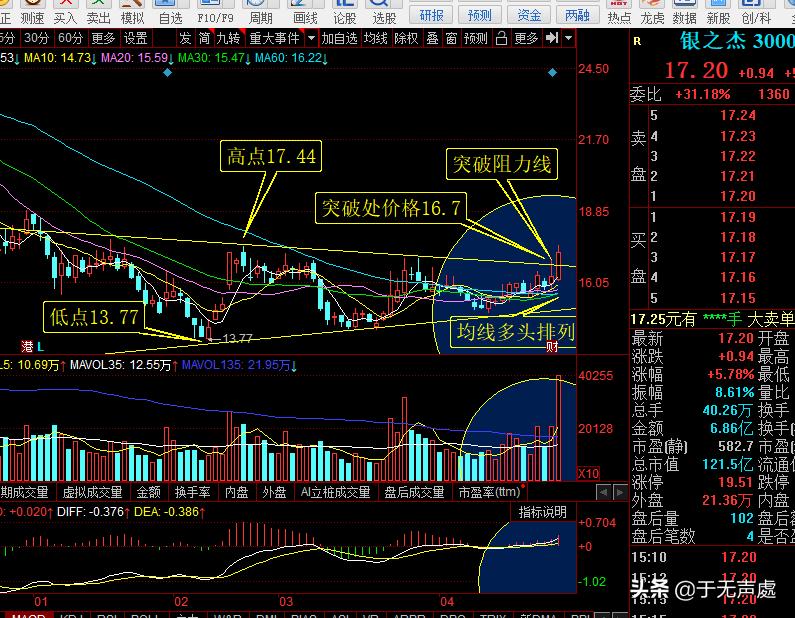This screenshot has height=618, width=795.
Task: Click the 17.25元有 大卖单 notice
Action: pyautogui.click(x=712, y=319)
